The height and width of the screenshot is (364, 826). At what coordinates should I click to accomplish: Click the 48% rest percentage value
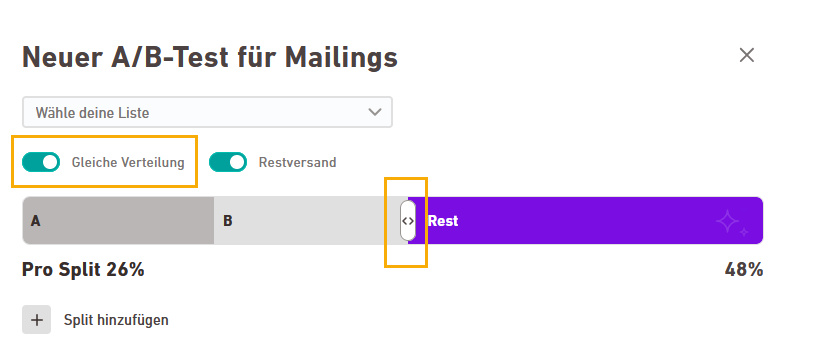[744, 270]
